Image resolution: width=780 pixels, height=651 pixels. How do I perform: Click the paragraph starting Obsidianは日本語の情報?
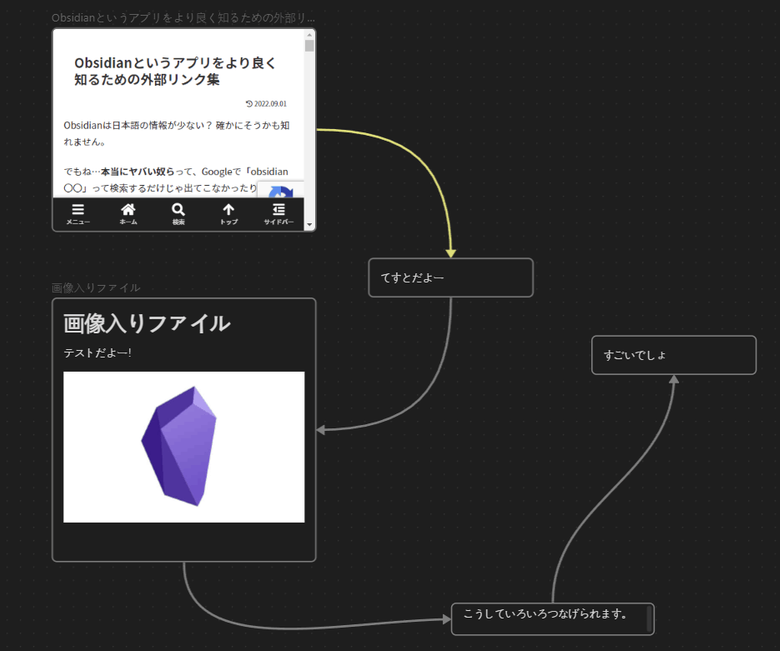176,133
